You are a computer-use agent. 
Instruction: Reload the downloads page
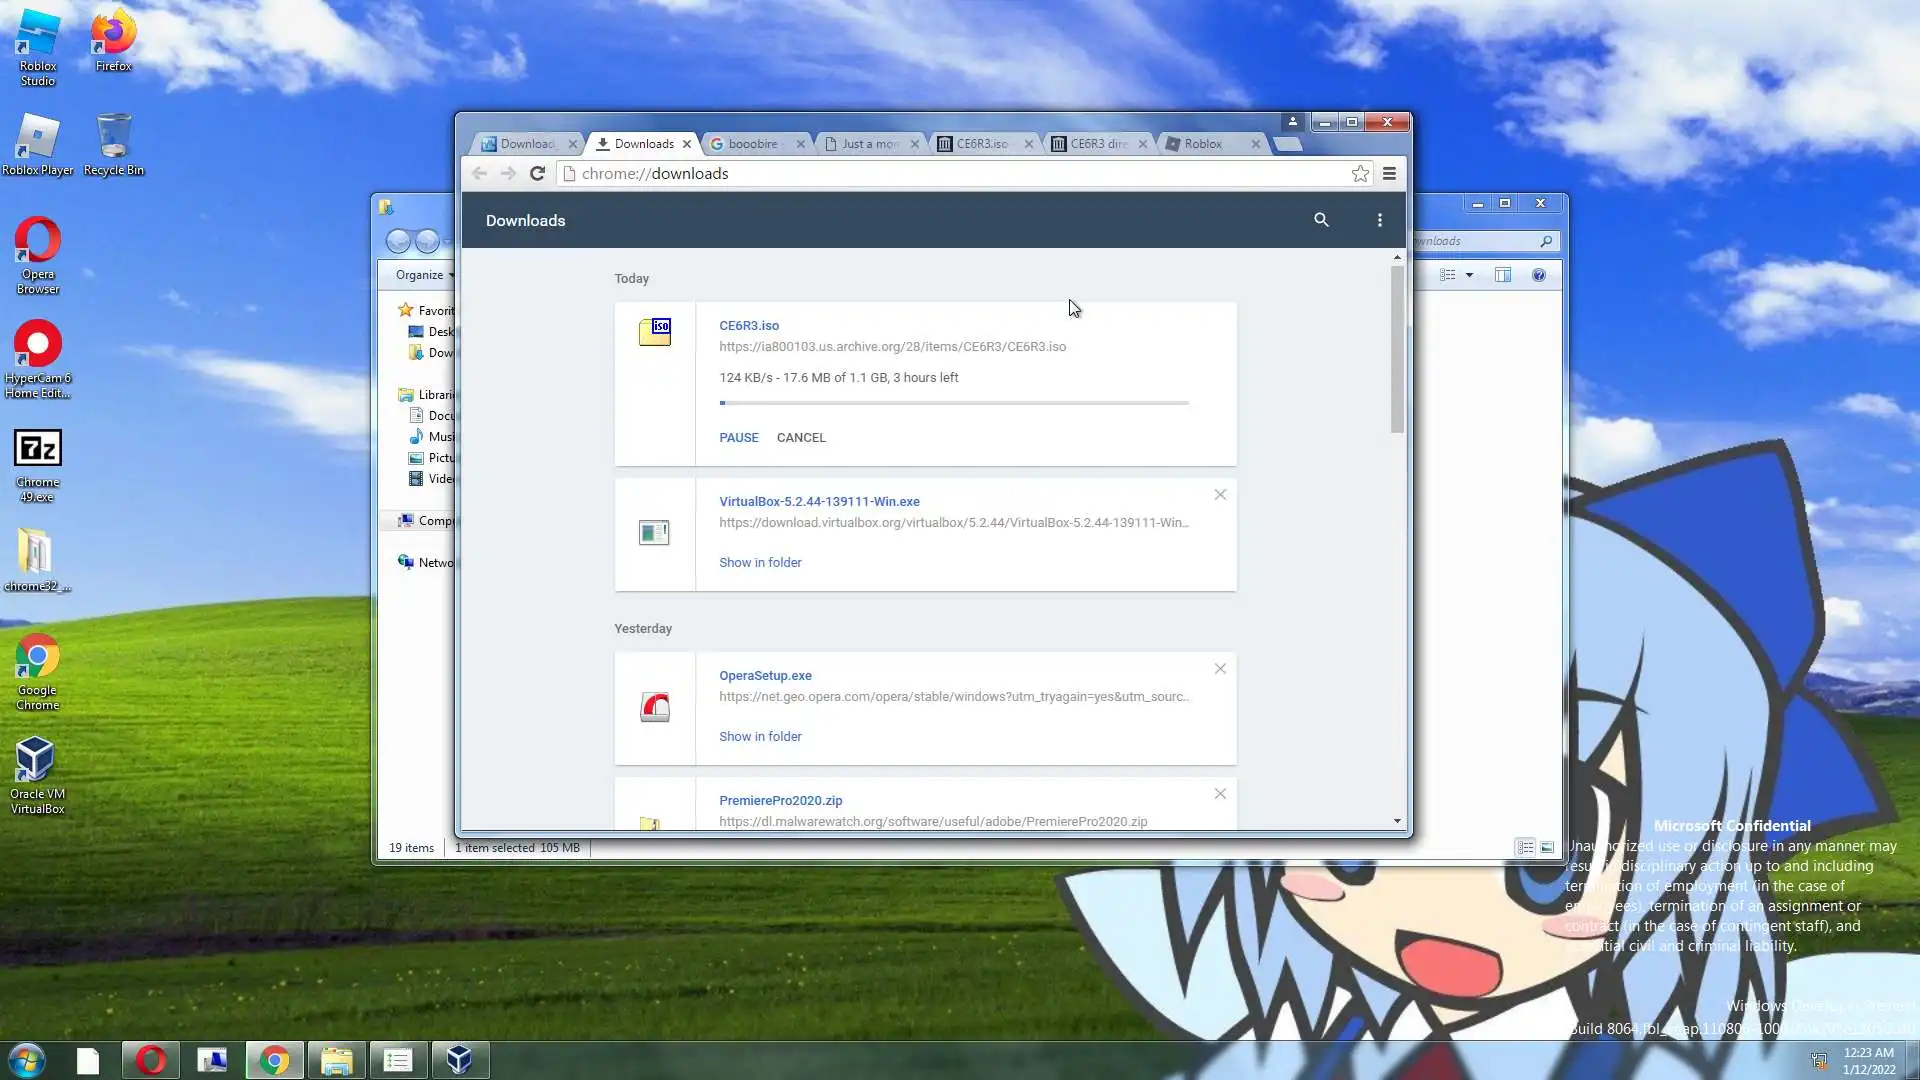point(537,174)
